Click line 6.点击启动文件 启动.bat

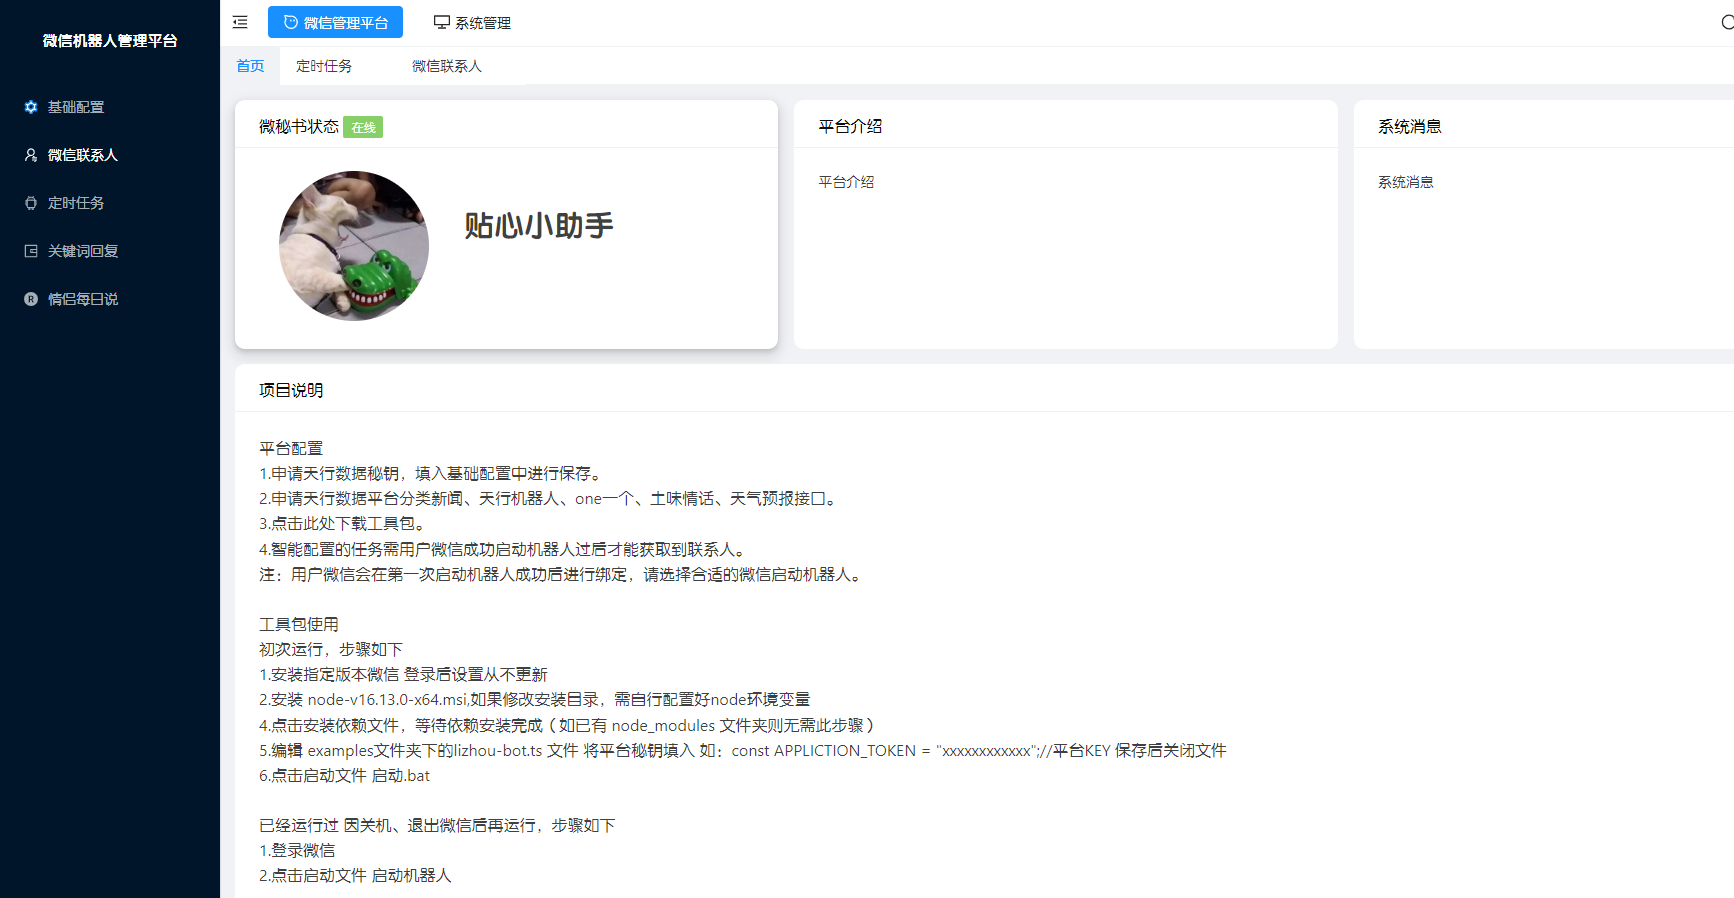tap(345, 776)
